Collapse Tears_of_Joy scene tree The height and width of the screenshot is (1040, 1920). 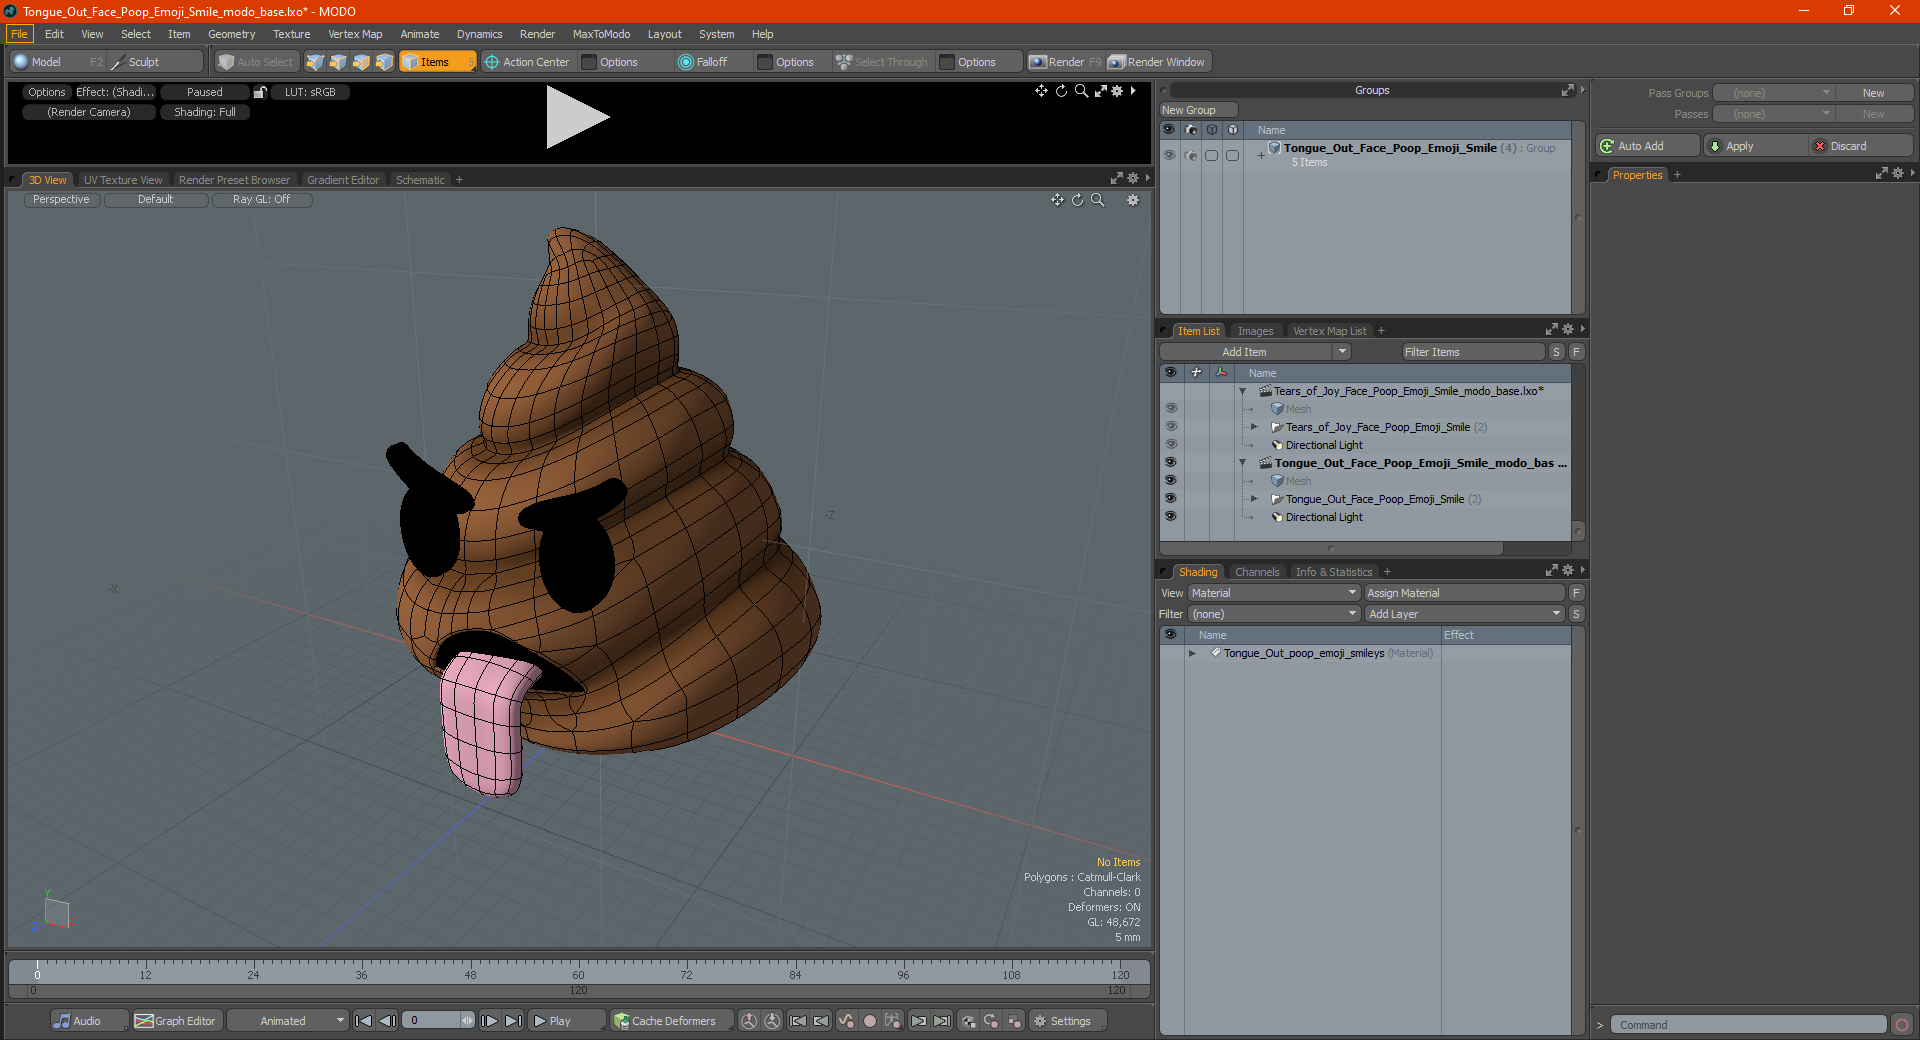1243,391
